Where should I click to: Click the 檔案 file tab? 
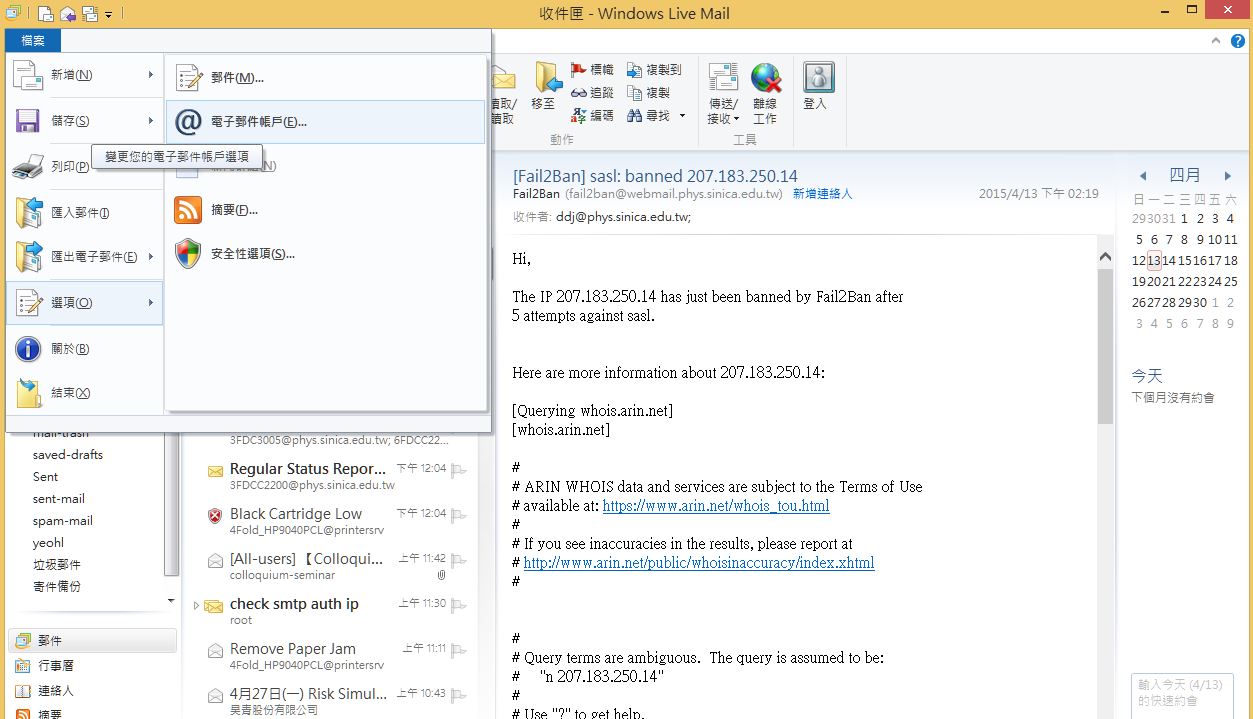[33, 40]
